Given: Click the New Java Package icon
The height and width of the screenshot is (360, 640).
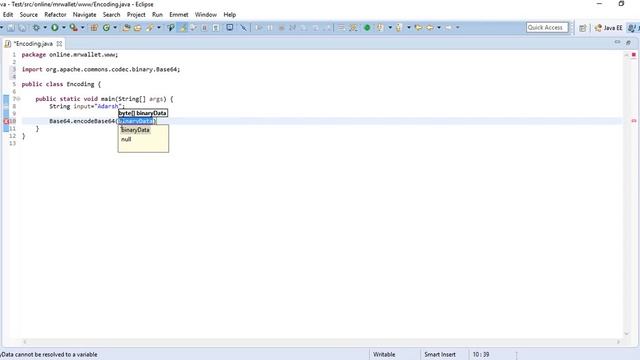Looking at the screenshot, I should coord(94,28).
